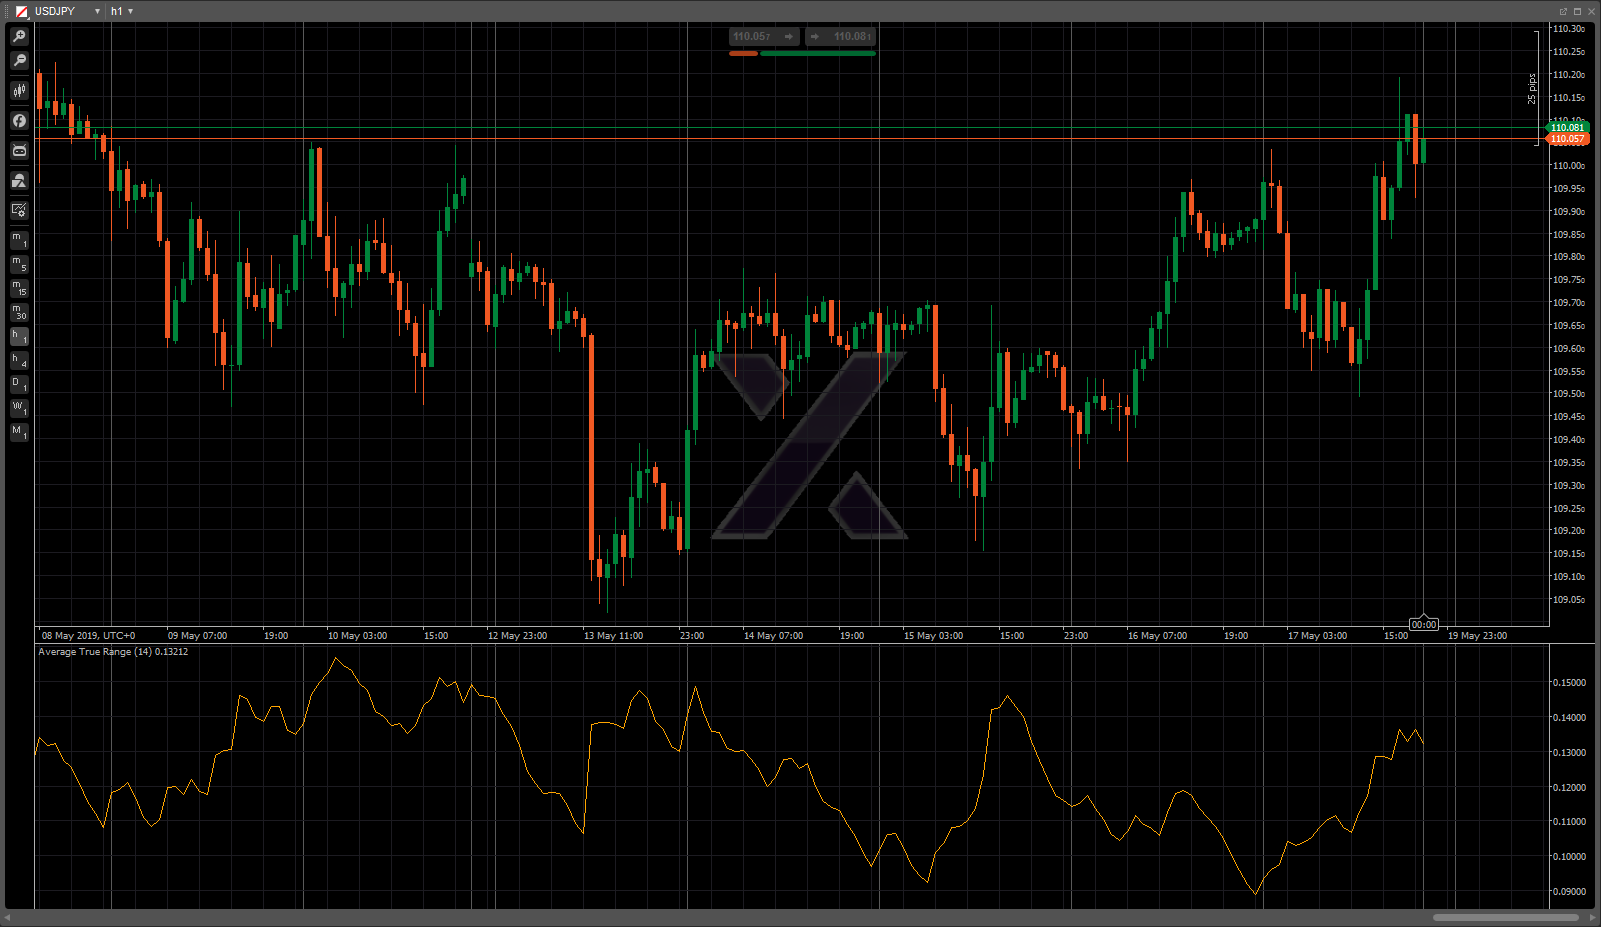Screen dimensions: 1601x927
Task: Click the USDJPY symbol flag icon
Action: (x=21, y=11)
